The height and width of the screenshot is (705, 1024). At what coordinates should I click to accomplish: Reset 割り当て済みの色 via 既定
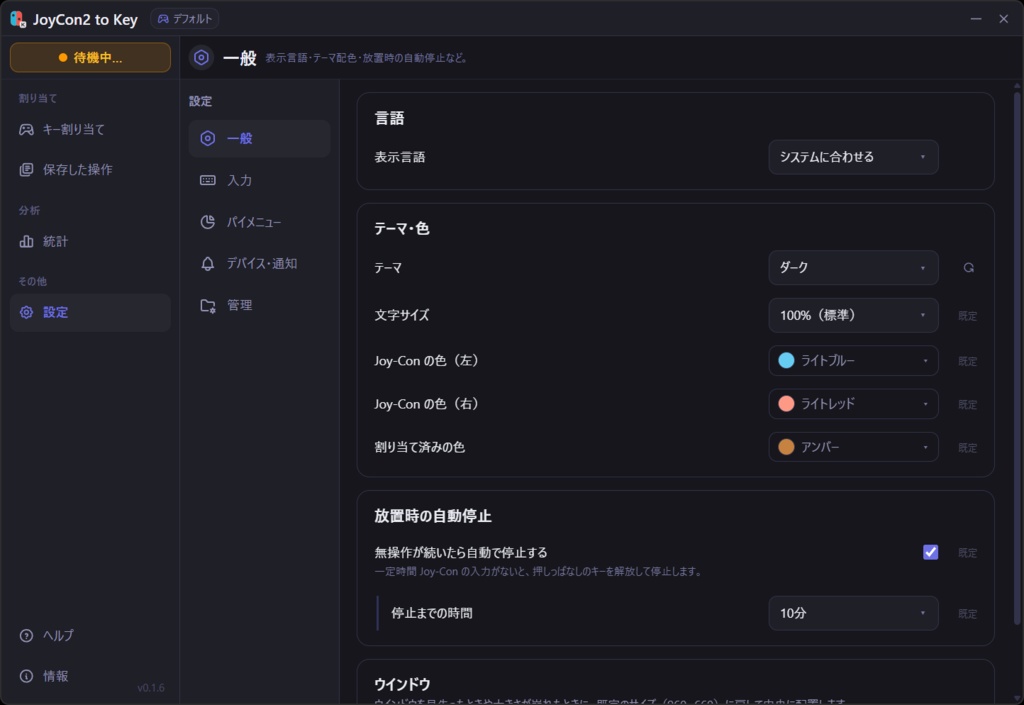click(967, 448)
